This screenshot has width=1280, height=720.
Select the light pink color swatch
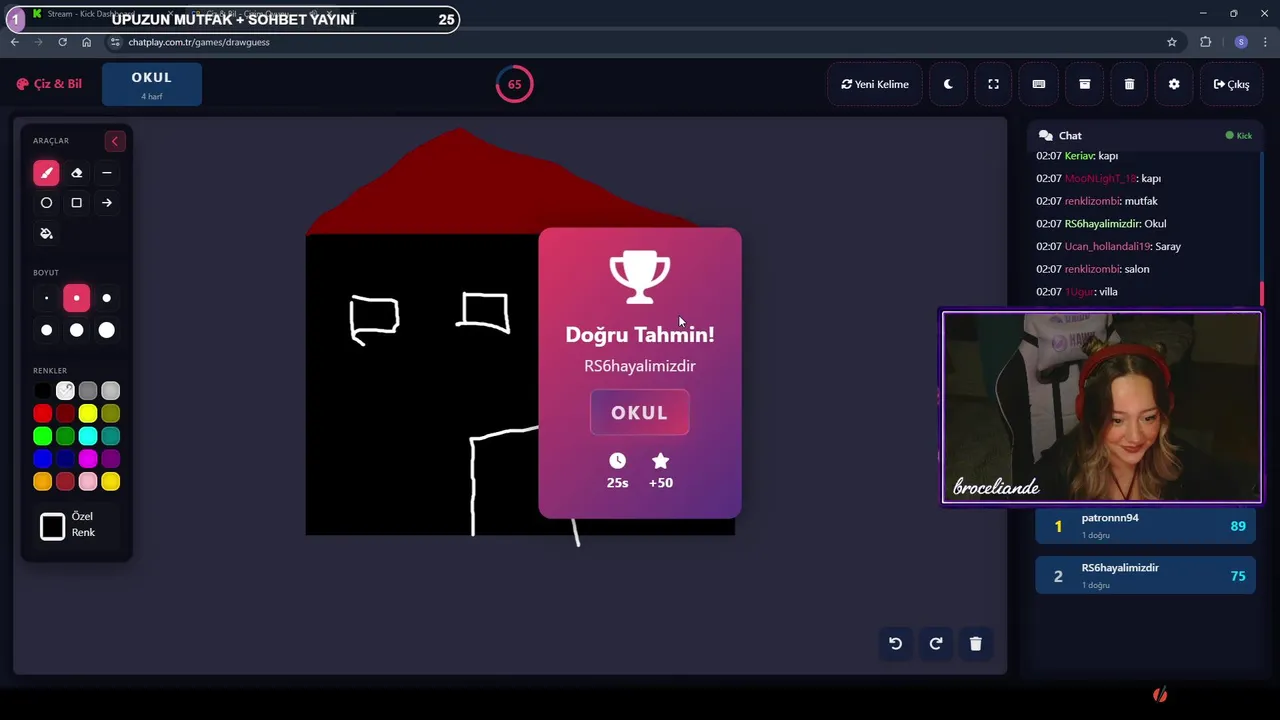[88, 482]
